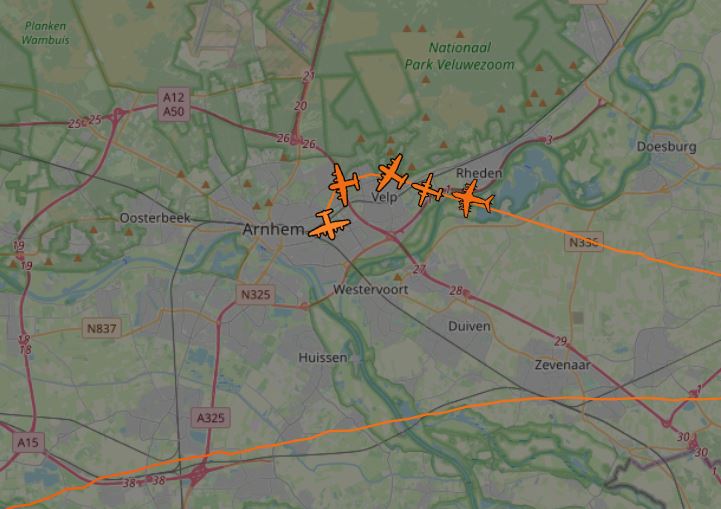Click the Arnhem city label
Viewport: 721px width, 509px height.
tap(274, 229)
